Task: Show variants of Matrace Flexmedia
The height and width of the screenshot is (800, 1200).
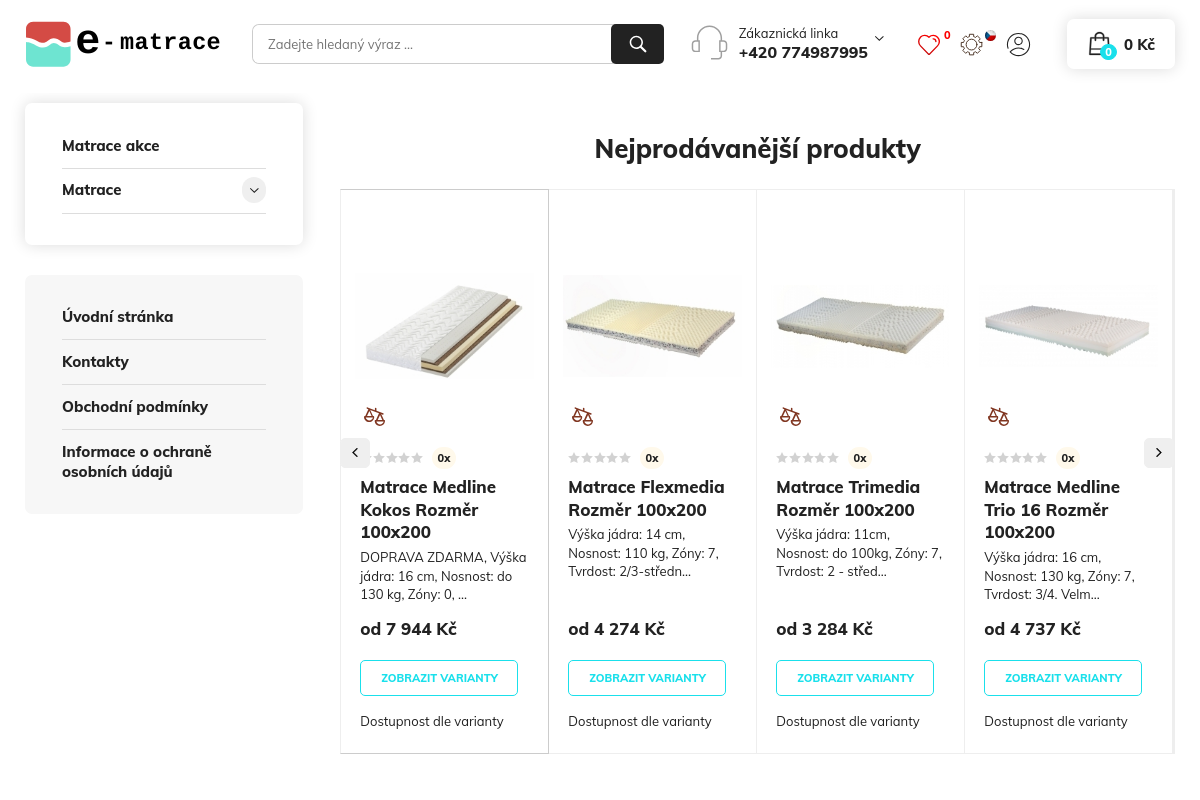Action: tap(647, 678)
